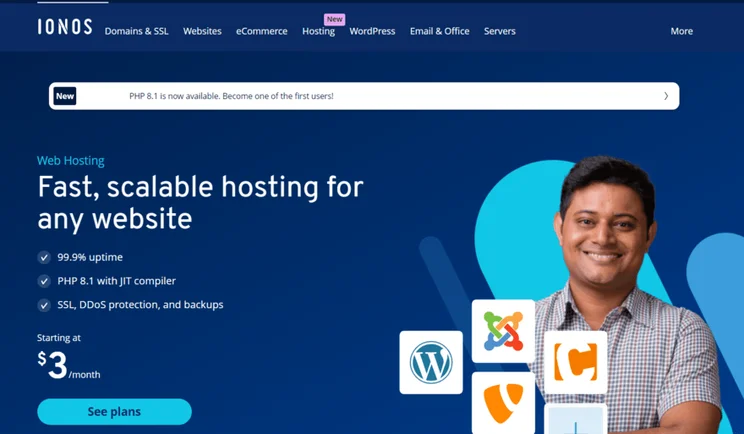Viewport: 744px width, 434px height.
Task: Click the IONOS logo
Action: (x=65, y=27)
